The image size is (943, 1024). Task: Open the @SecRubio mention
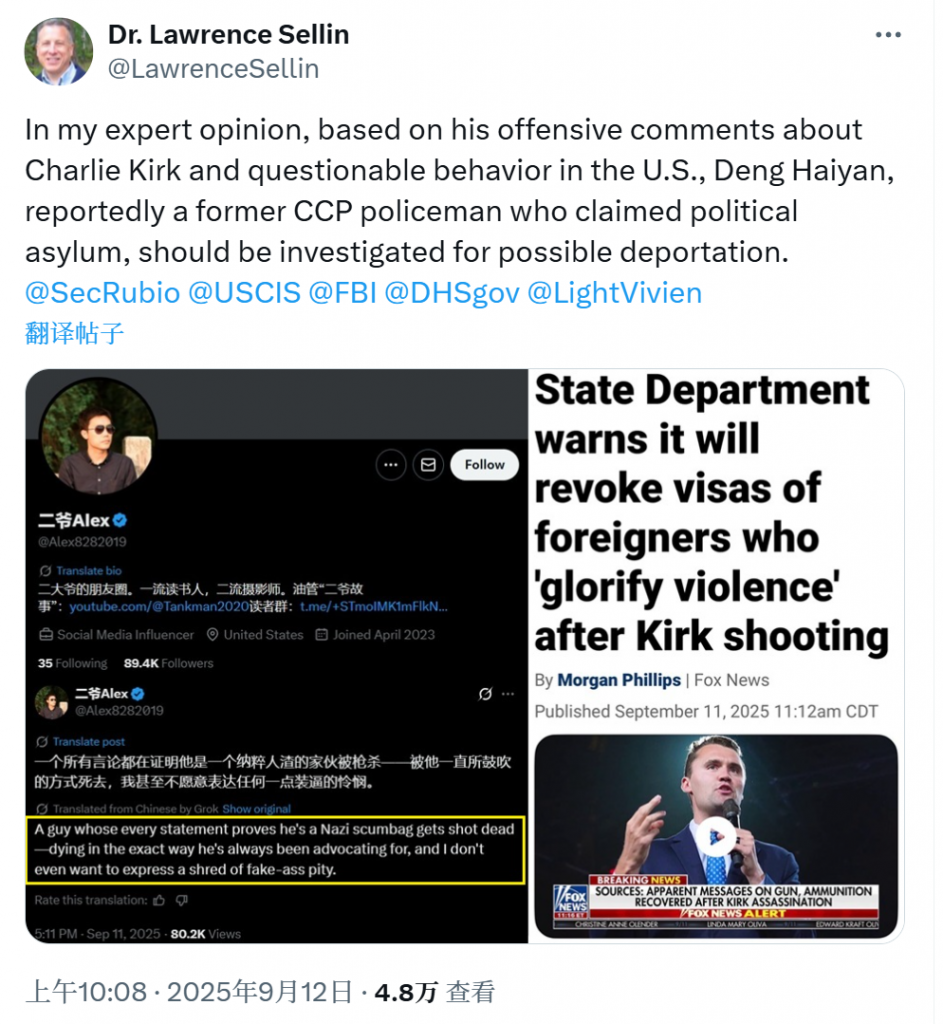point(103,293)
